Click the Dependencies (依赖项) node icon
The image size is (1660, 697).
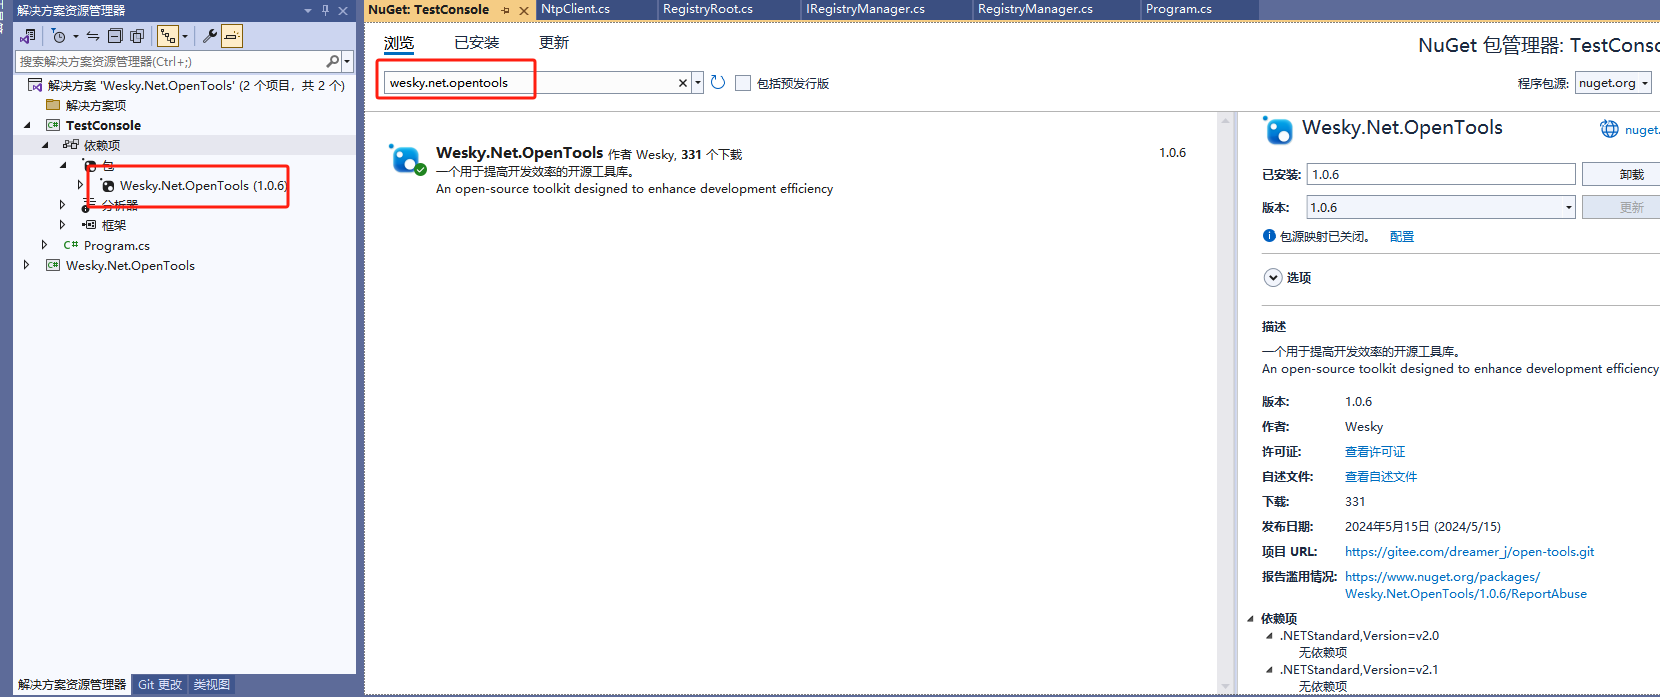[71, 145]
